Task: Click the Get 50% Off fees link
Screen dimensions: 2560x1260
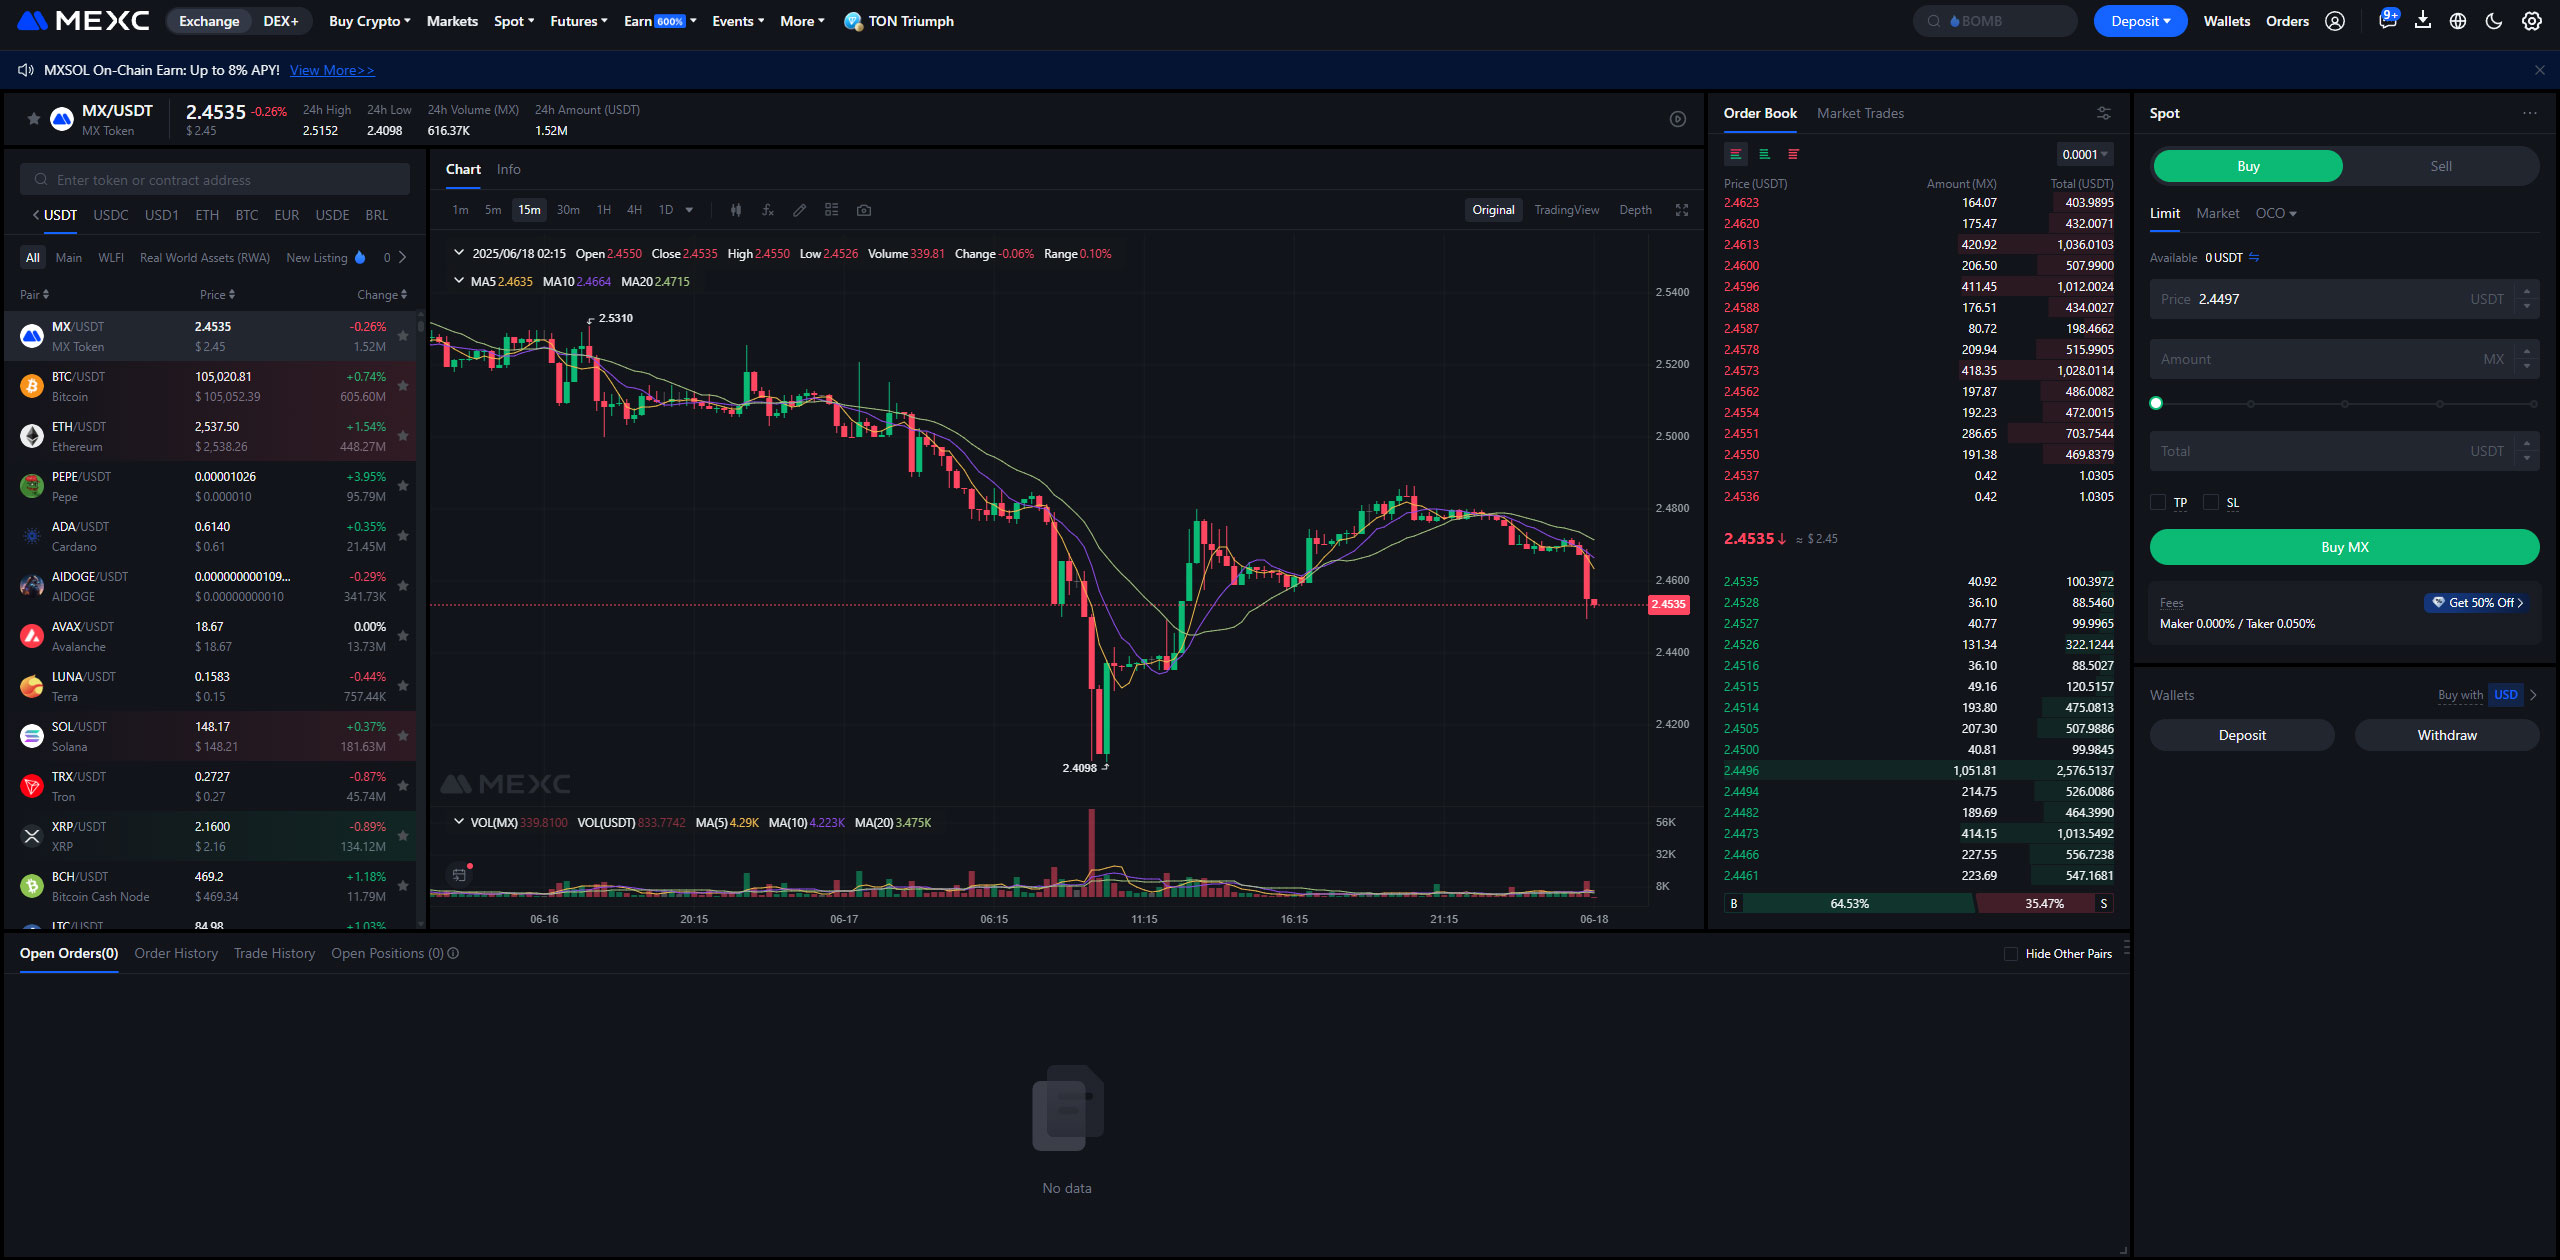Action: [2478, 603]
